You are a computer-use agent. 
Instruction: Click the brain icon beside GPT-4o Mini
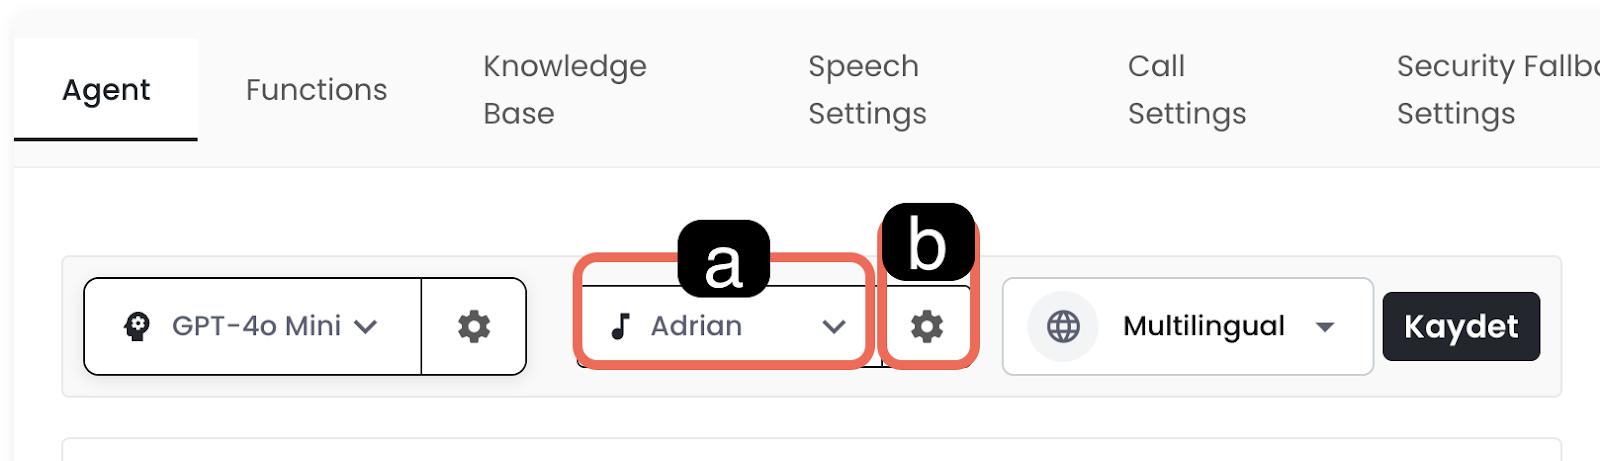click(137, 326)
